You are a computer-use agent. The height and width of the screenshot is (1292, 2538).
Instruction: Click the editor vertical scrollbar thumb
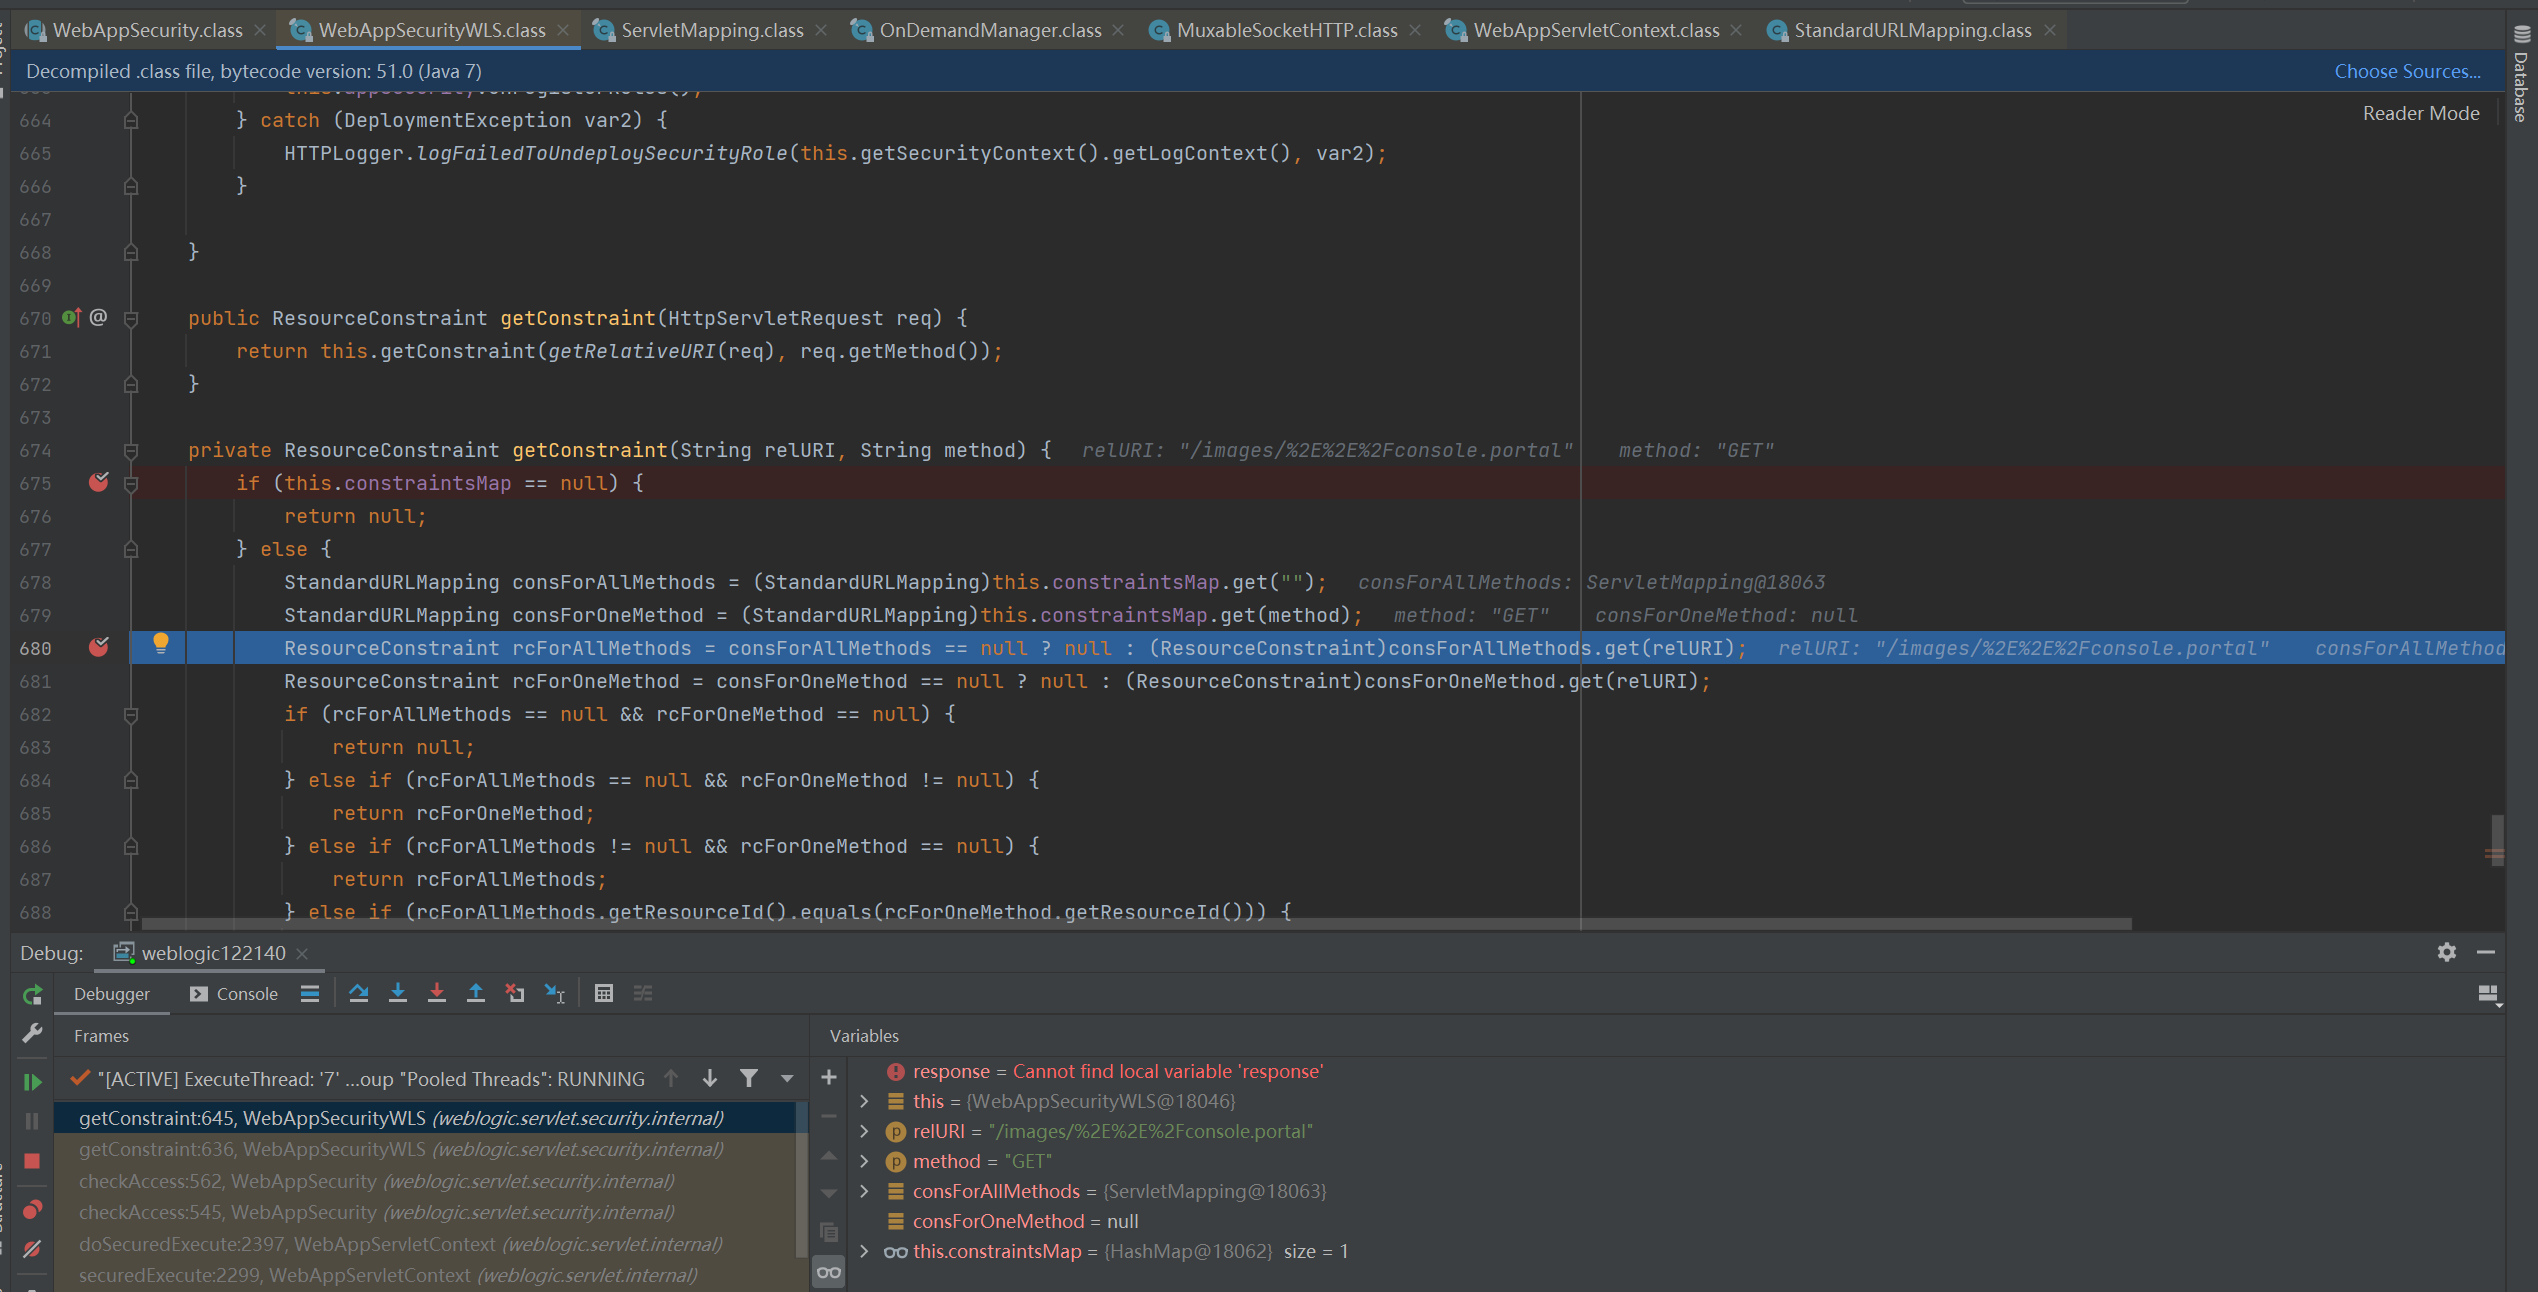[x=2497, y=840]
